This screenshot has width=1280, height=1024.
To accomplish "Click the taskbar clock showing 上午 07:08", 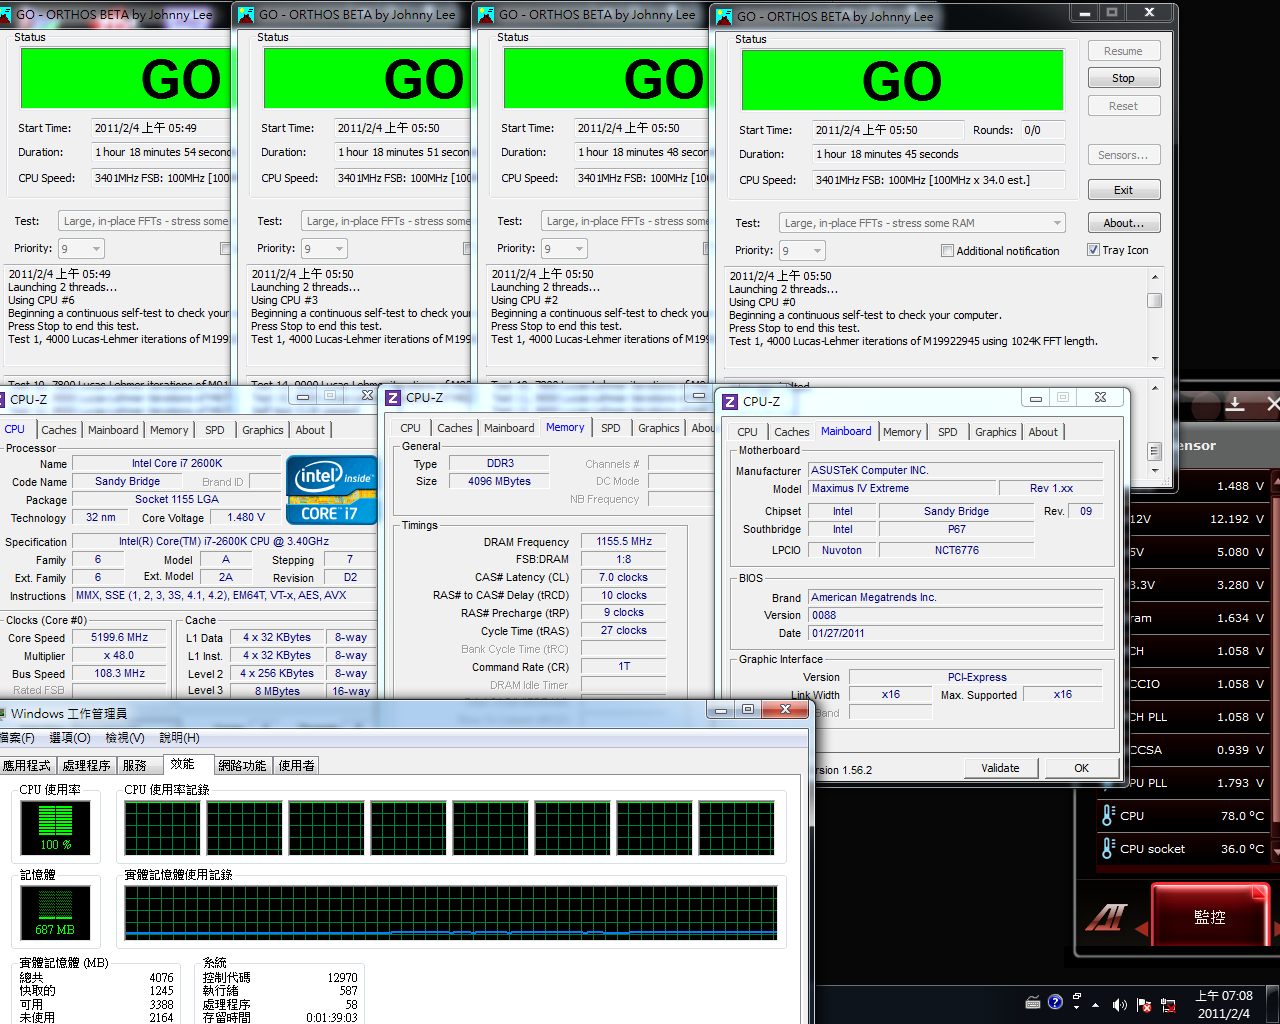I will click(1224, 1004).
